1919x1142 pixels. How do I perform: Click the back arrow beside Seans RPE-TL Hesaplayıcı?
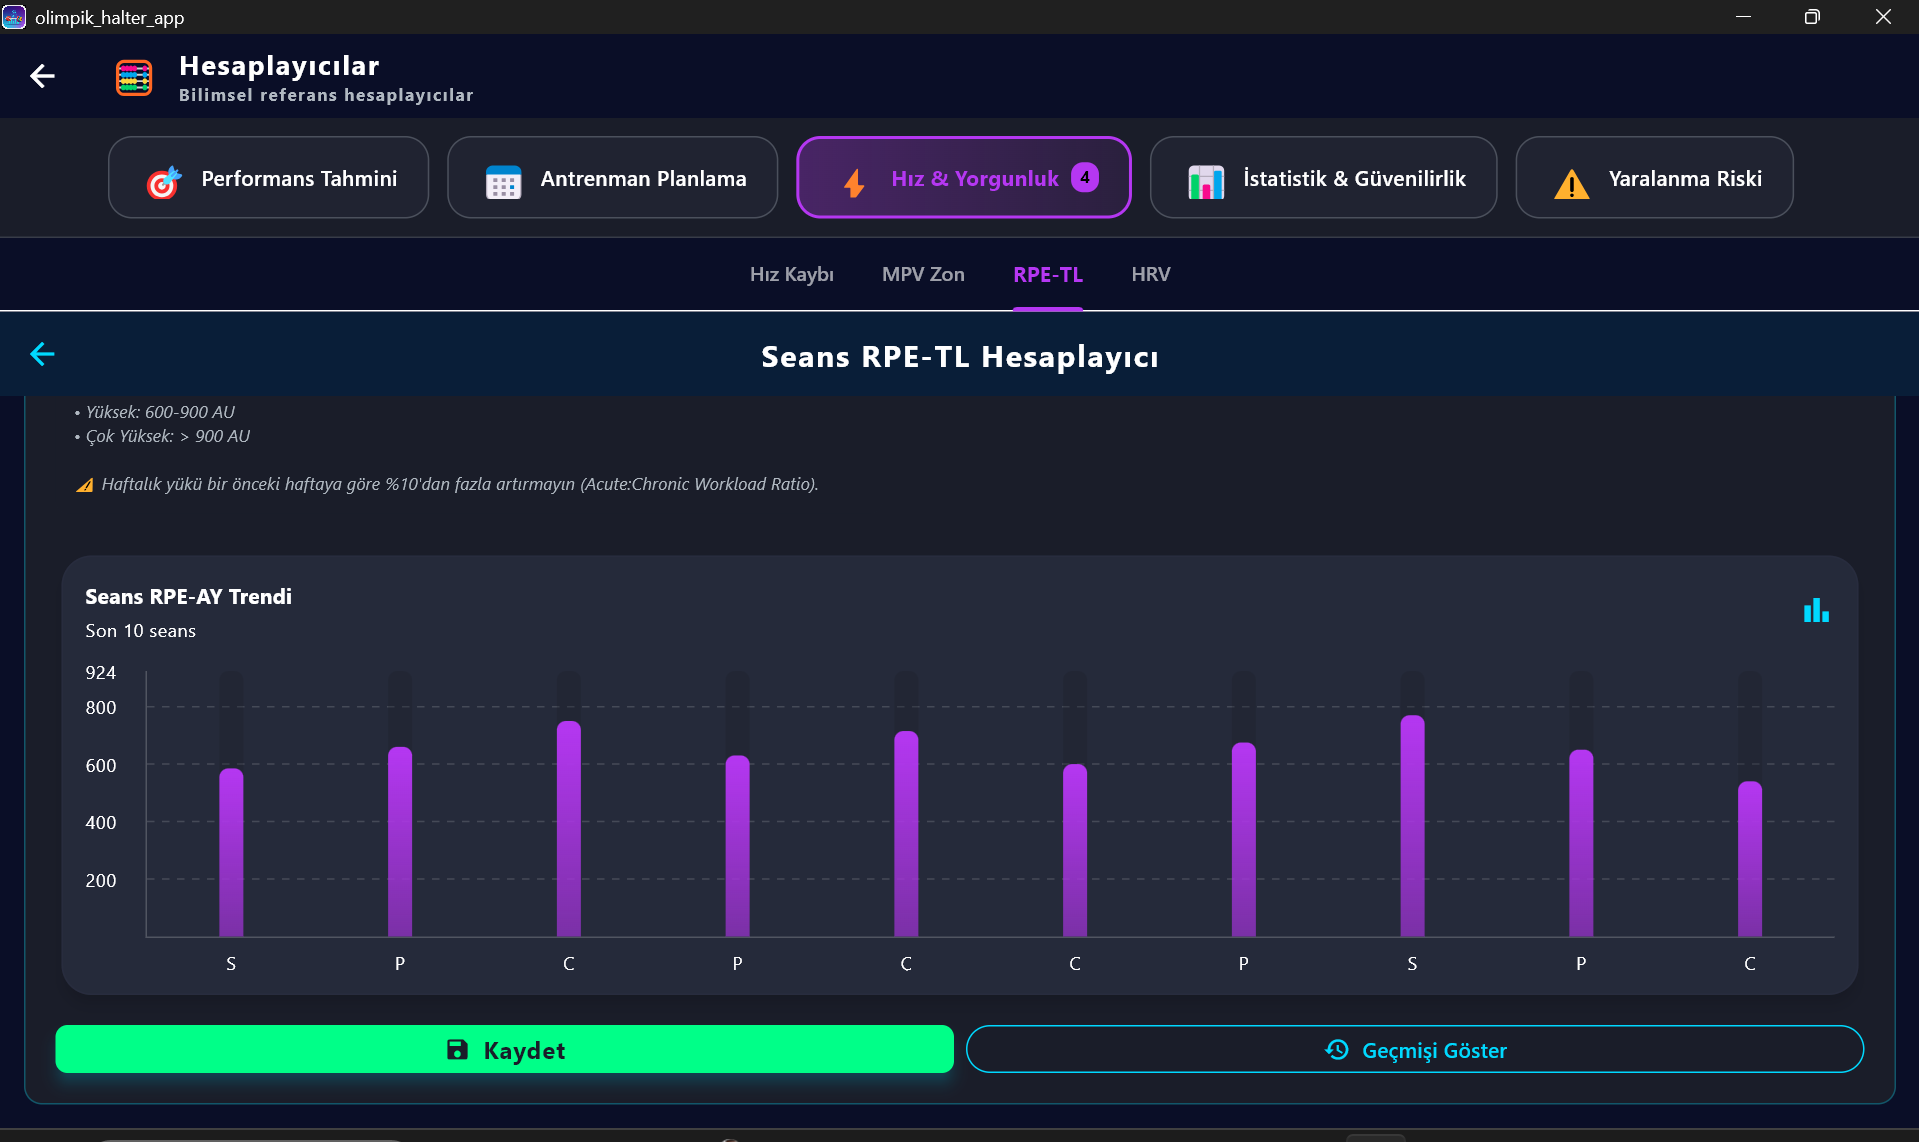[42, 353]
